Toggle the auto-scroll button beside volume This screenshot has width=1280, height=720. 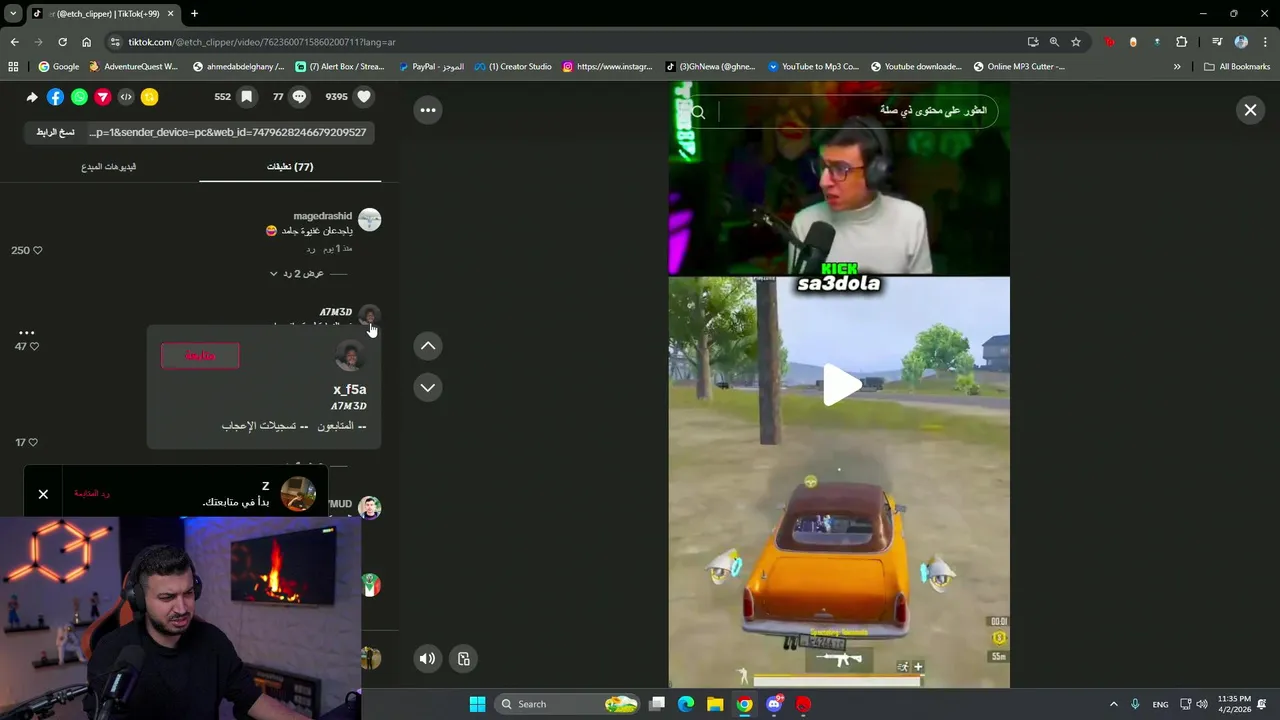coord(464,658)
